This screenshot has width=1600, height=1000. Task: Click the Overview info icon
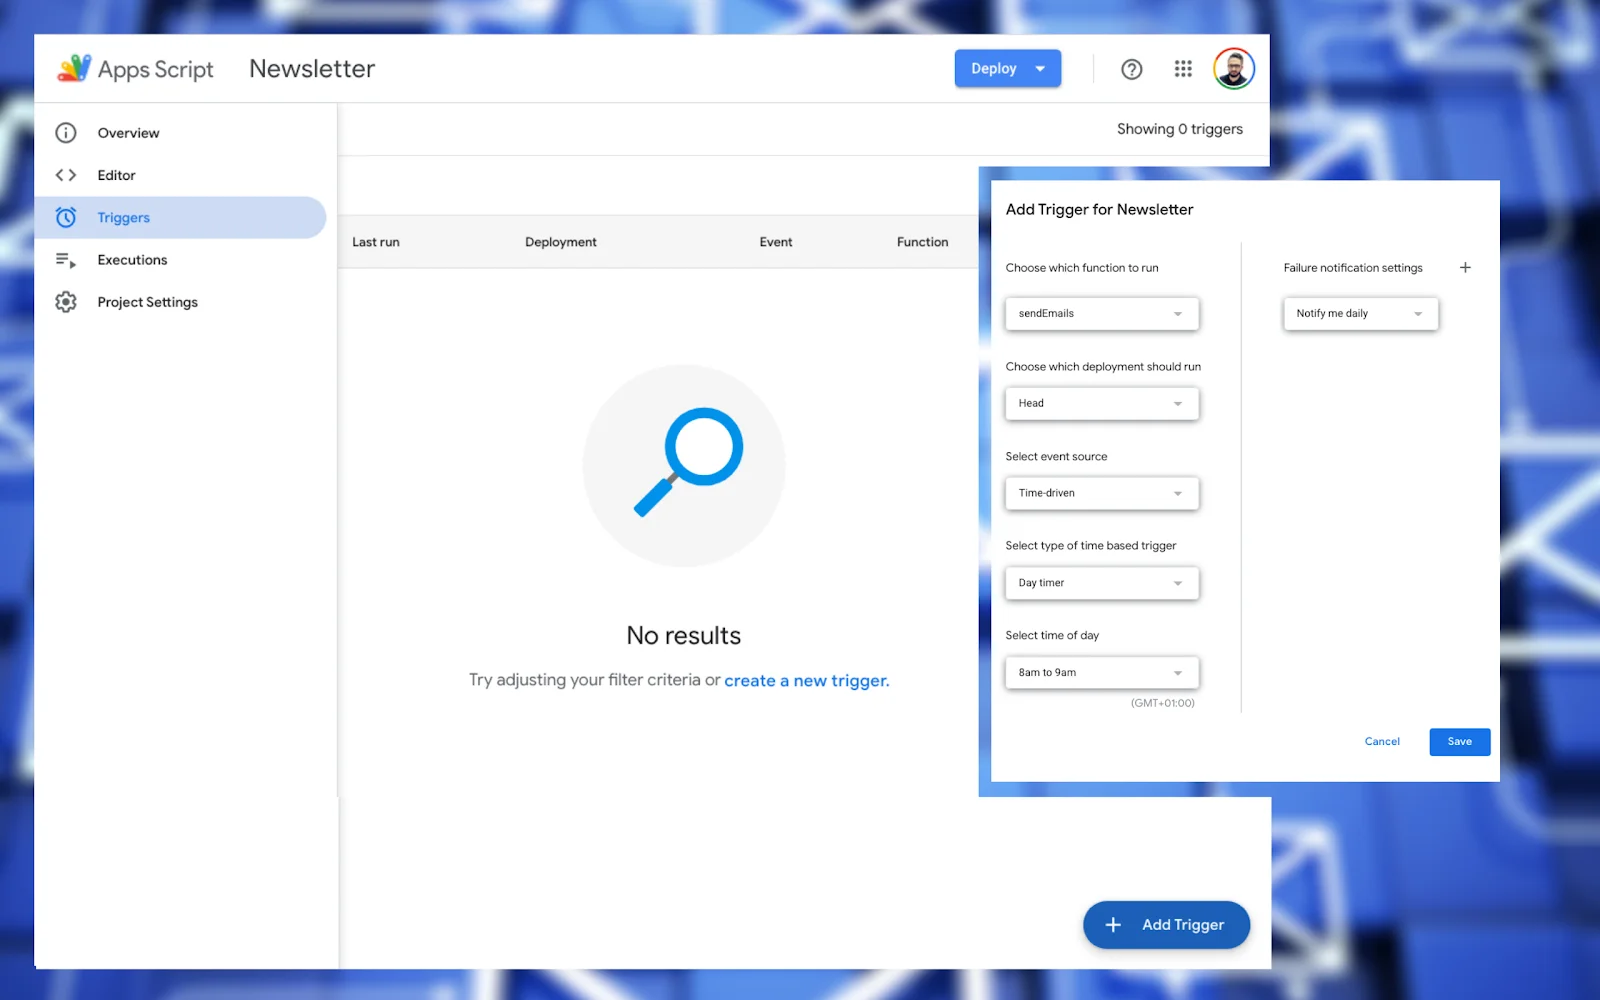pyautogui.click(x=65, y=132)
